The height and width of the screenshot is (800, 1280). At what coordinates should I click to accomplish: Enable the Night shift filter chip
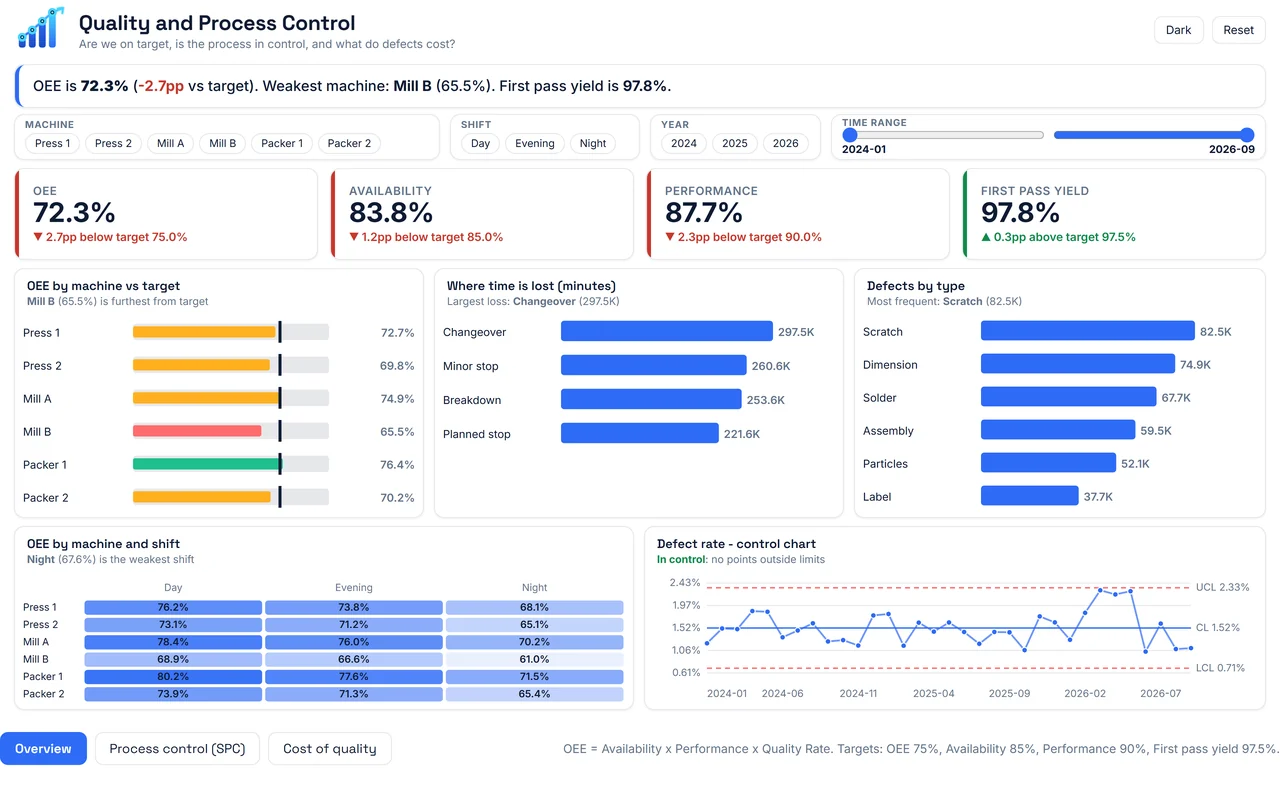[593, 143]
